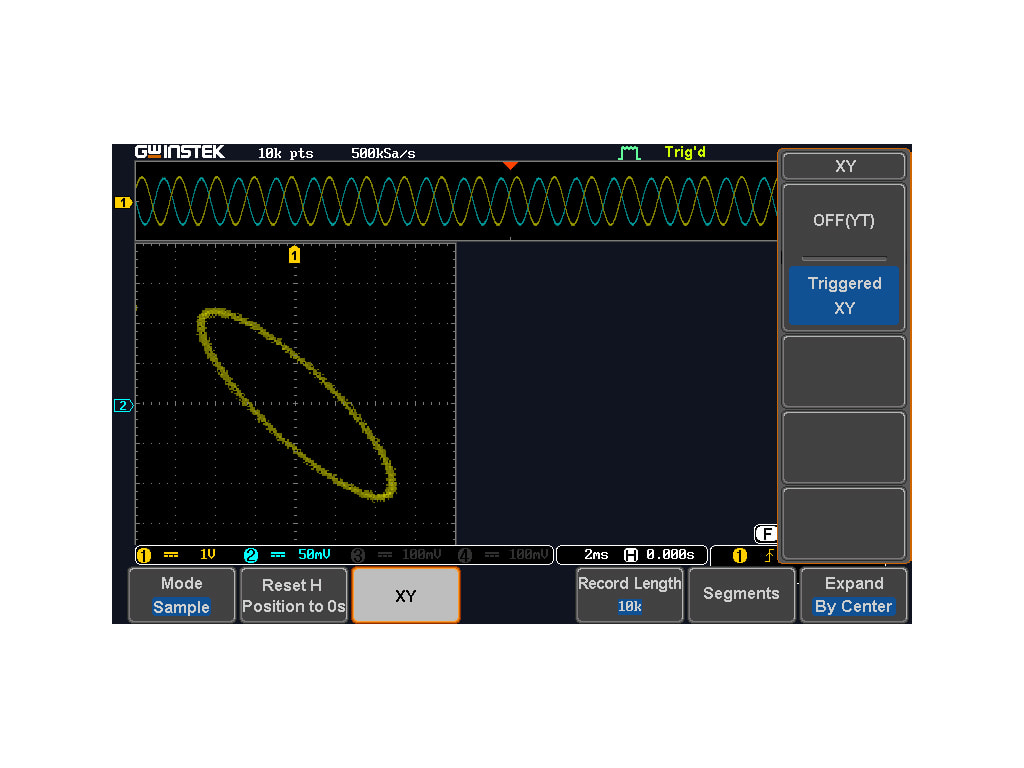Screen dimensions: 1024x768
Task: Click the trigger source icon at bottom right
Action: [x=739, y=555]
